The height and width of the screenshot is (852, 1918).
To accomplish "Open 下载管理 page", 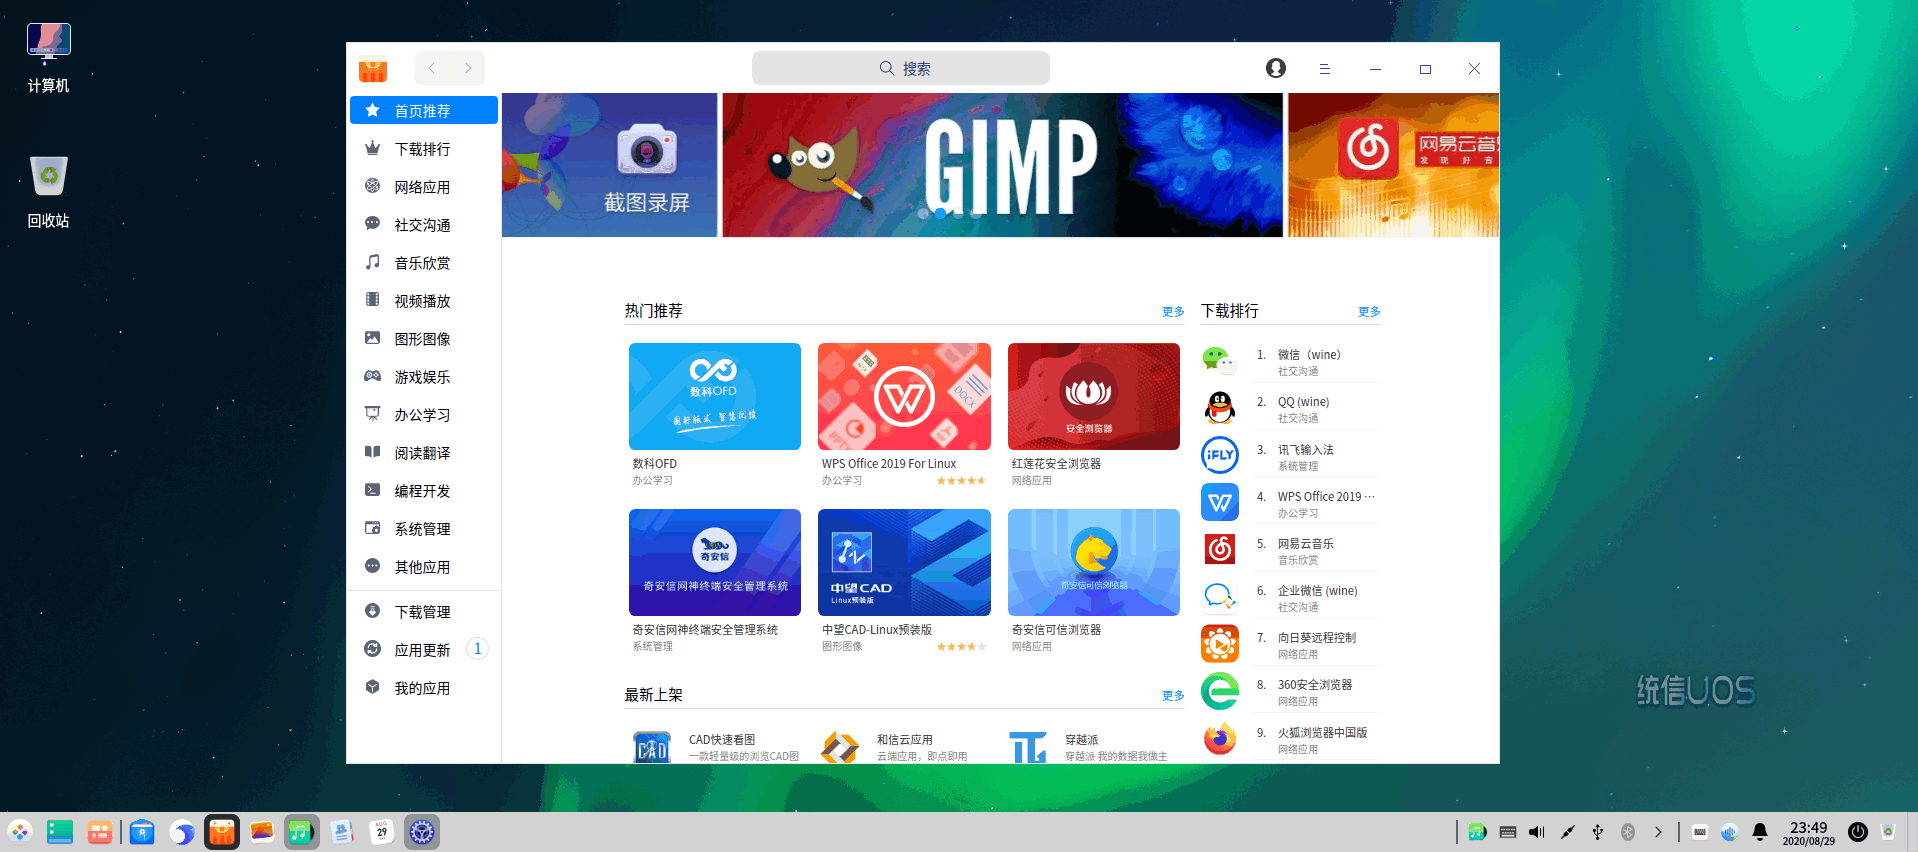I will pos(424,611).
